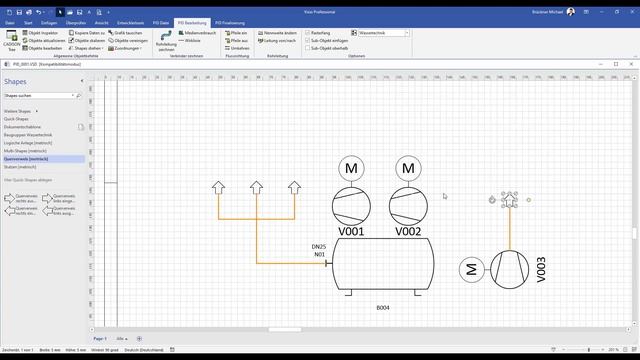Click the vertical scrollbar thumb
This screenshot has width=640, height=360.
(634, 233)
